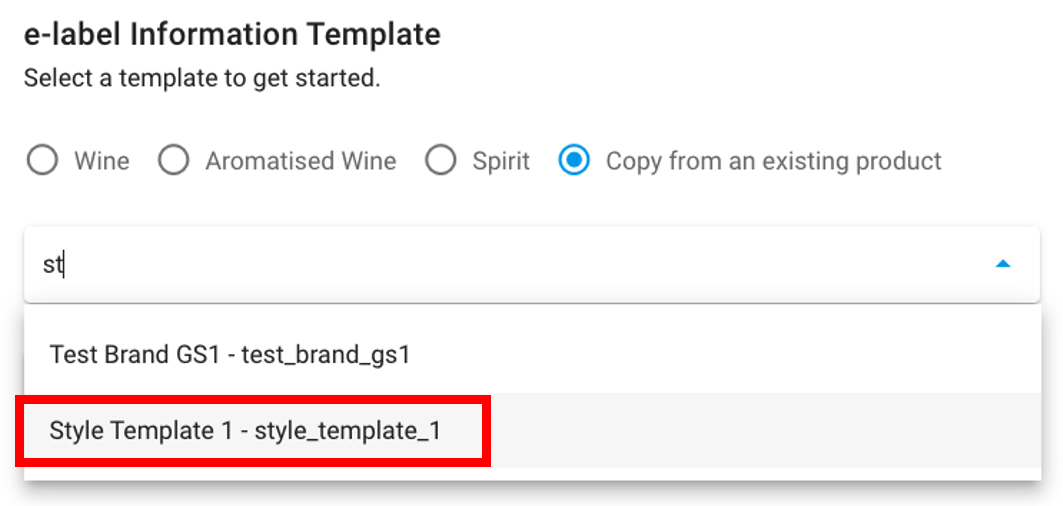Pick 'Test Brand GS1 - test_brand_gs1' from the list
The height and width of the screenshot is (506, 1063).
pyautogui.click(x=532, y=355)
